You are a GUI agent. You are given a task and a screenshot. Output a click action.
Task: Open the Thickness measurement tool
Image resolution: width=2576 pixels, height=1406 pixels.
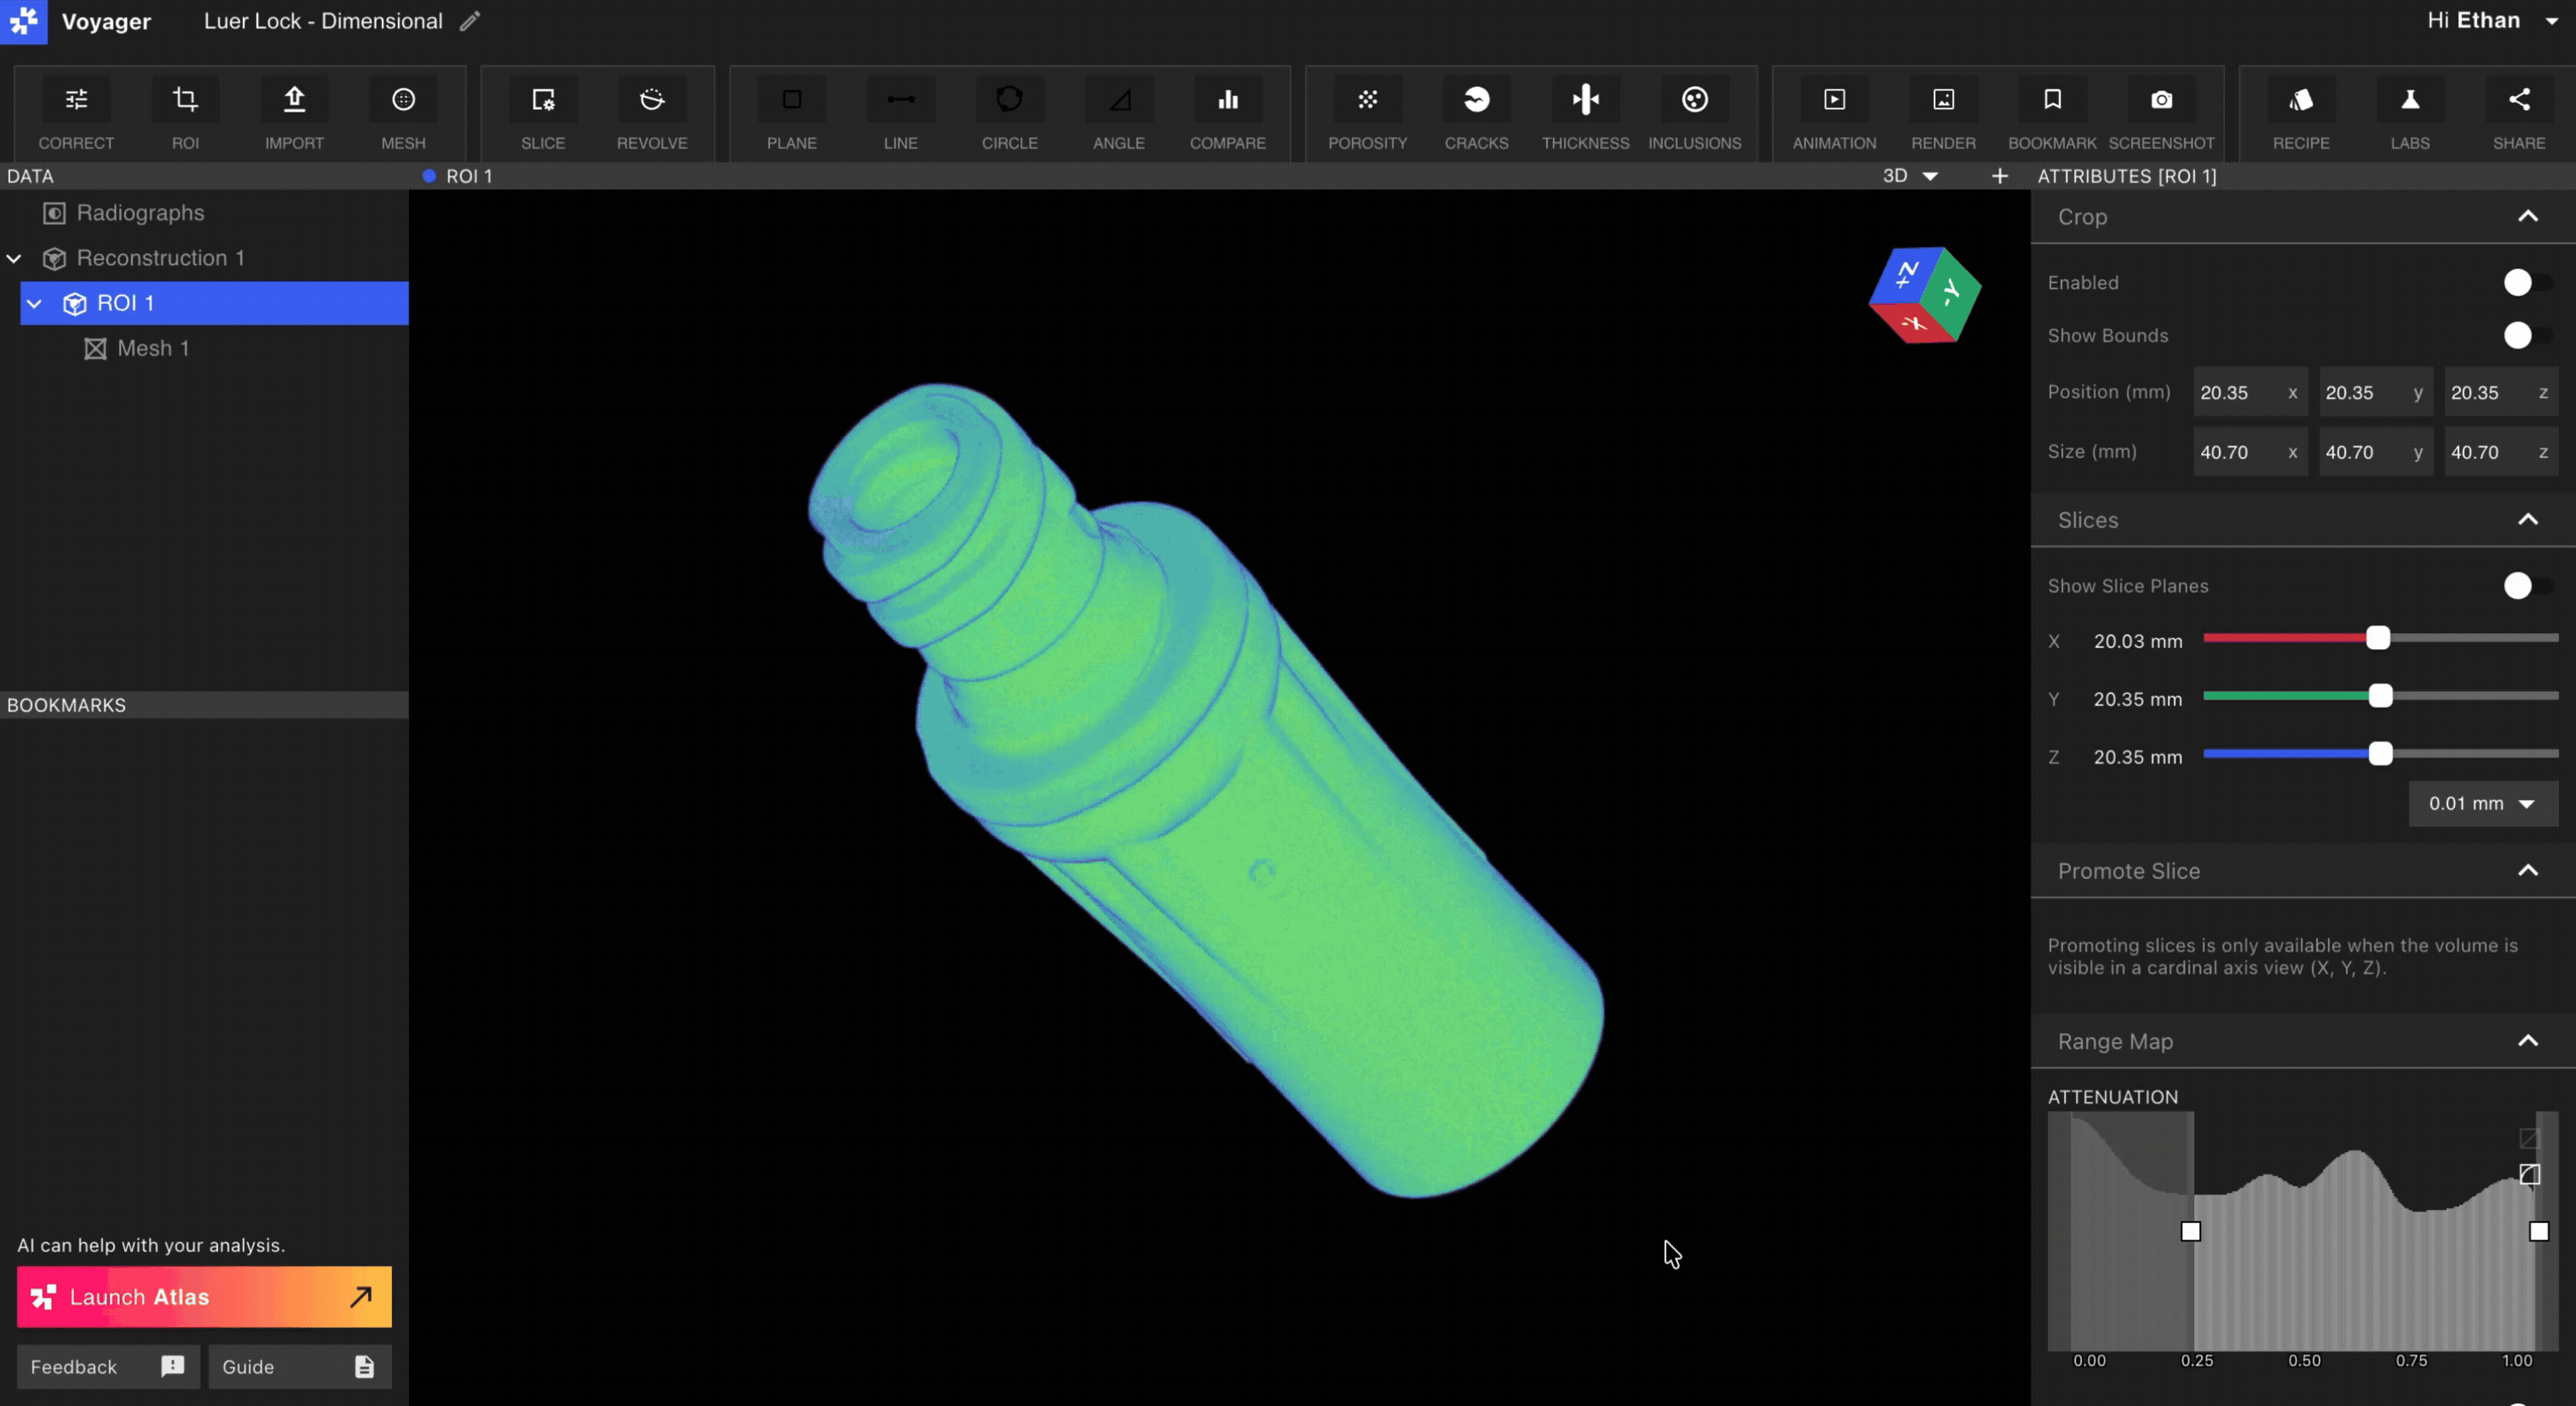pos(1585,112)
